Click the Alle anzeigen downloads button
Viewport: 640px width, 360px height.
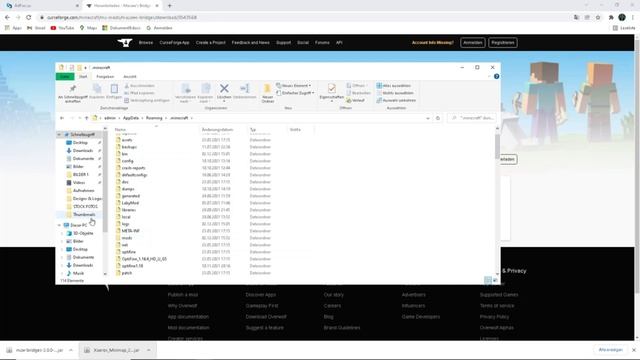pos(611,350)
